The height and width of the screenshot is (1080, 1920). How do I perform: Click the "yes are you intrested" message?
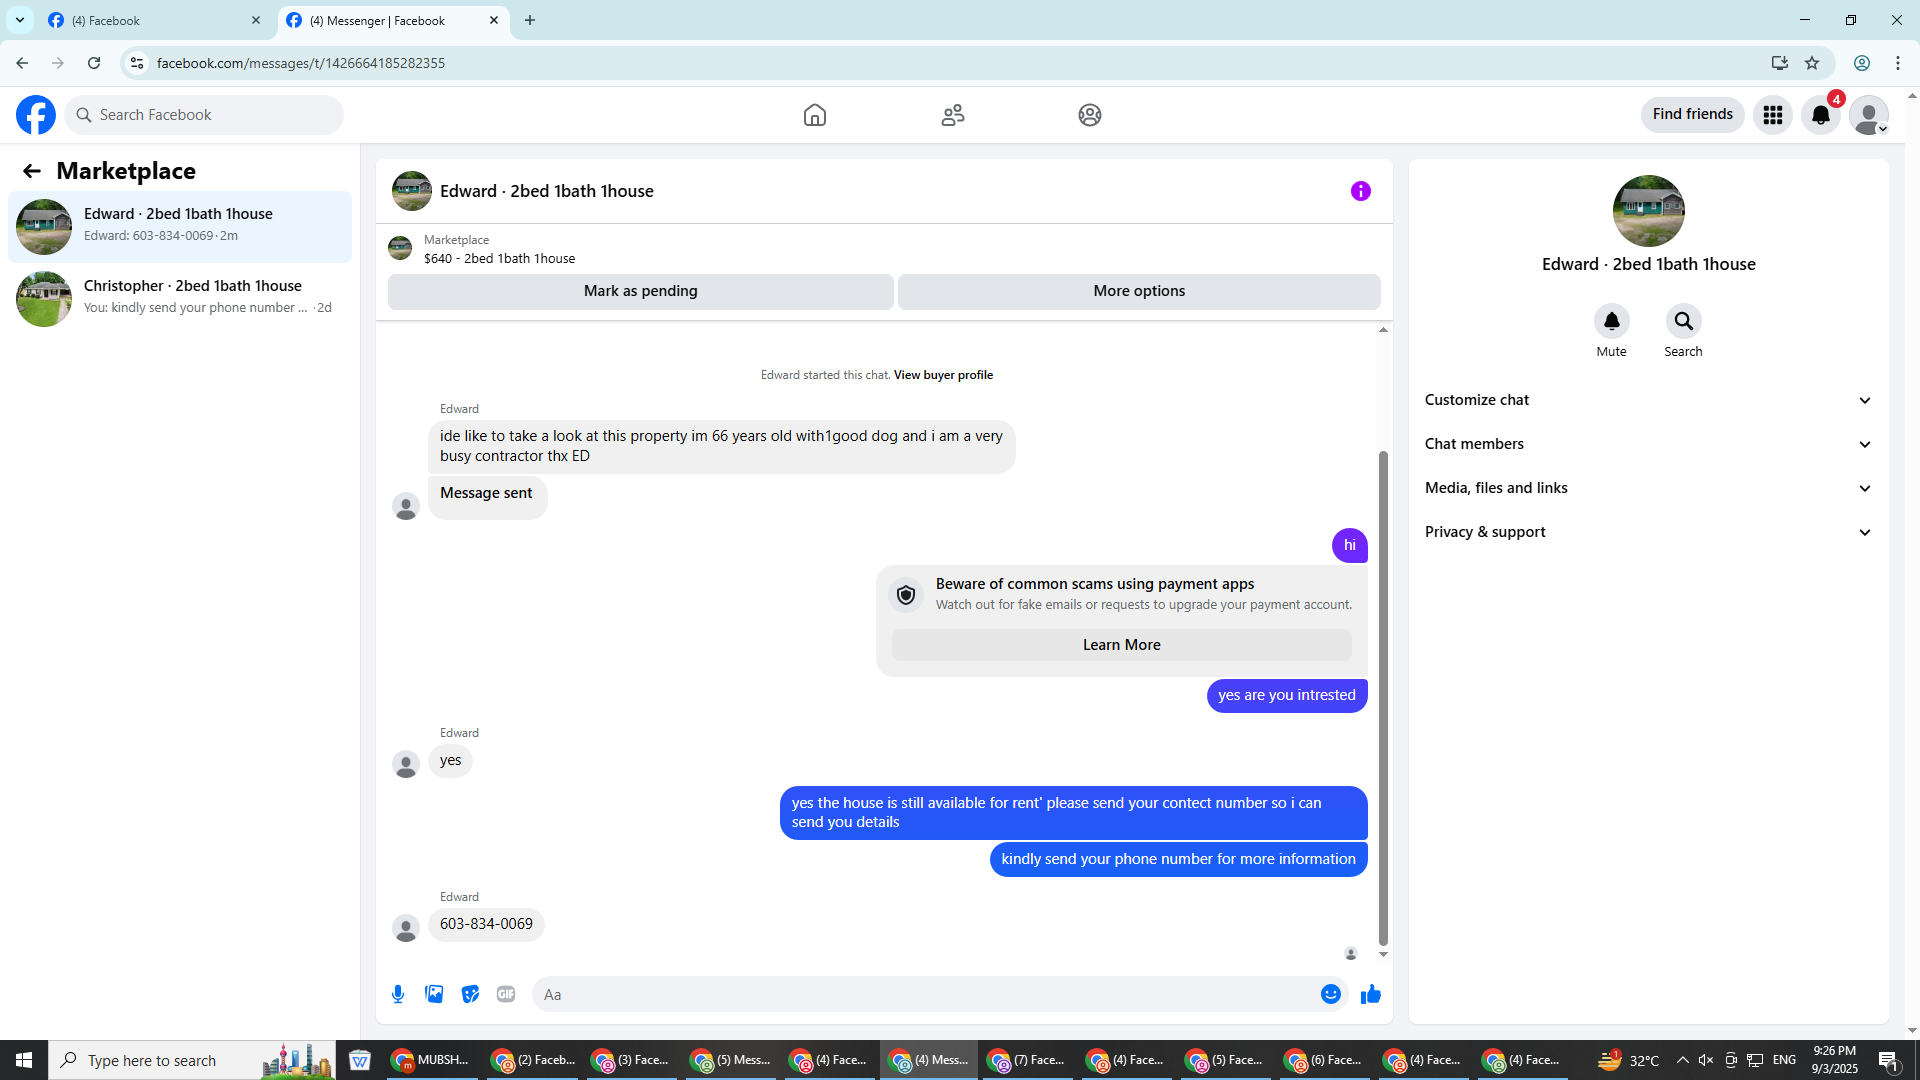[x=1287, y=695]
